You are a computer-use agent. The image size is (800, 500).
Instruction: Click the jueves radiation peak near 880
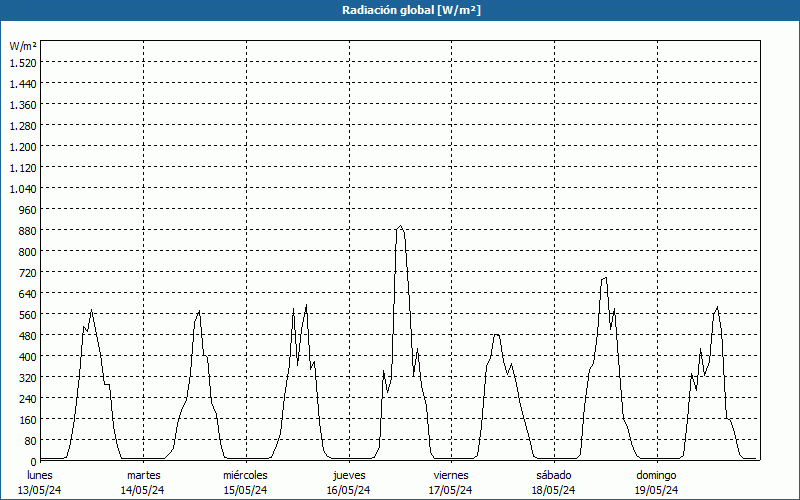point(401,226)
